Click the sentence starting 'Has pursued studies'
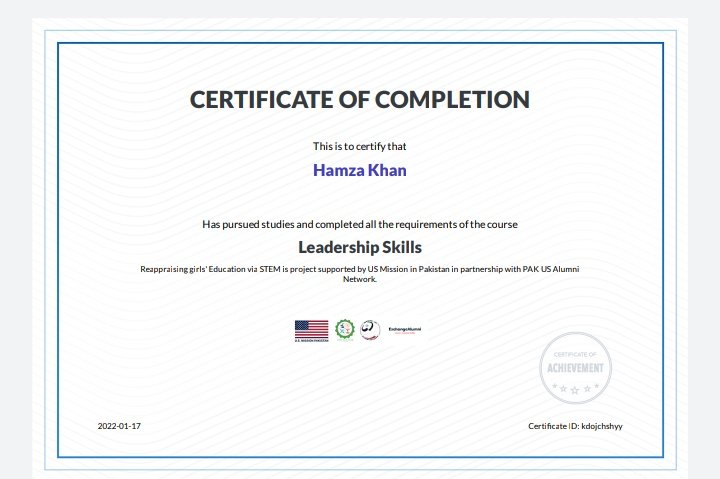Viewport: 720px width, 479px height. [x=360, y=225]
